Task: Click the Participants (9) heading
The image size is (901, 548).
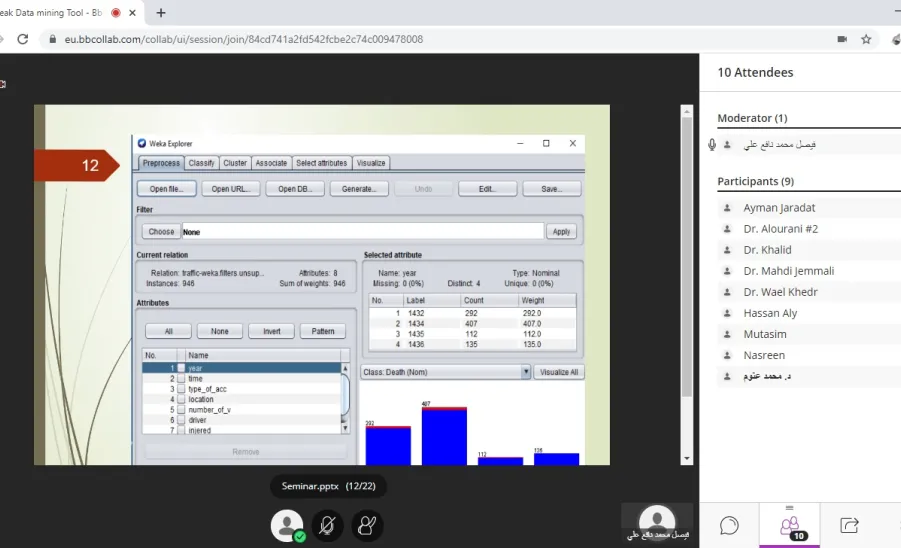Action: point(756,181)
